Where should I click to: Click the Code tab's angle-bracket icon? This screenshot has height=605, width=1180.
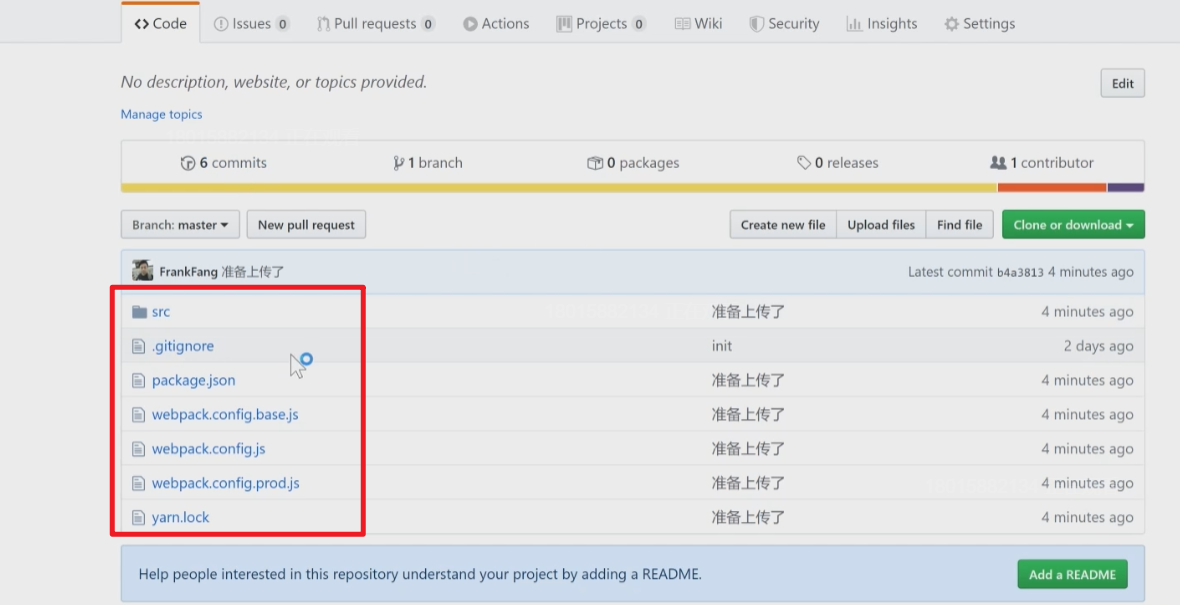pos(141,24)
